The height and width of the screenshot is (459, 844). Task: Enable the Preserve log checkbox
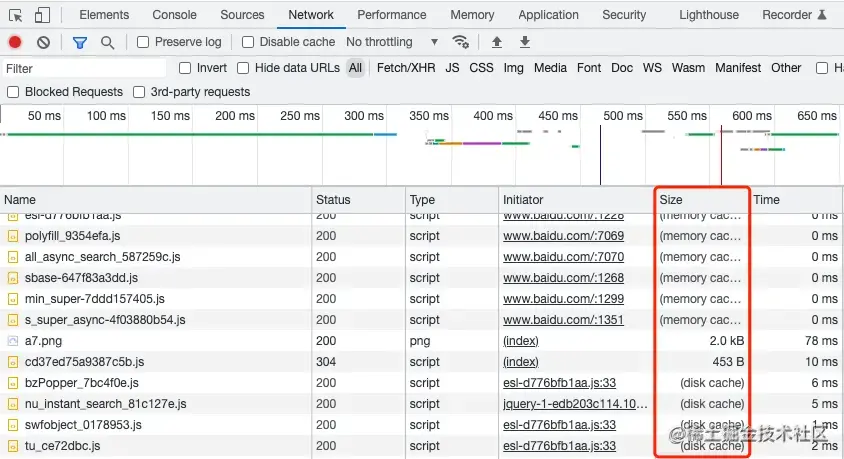(143, 42)
